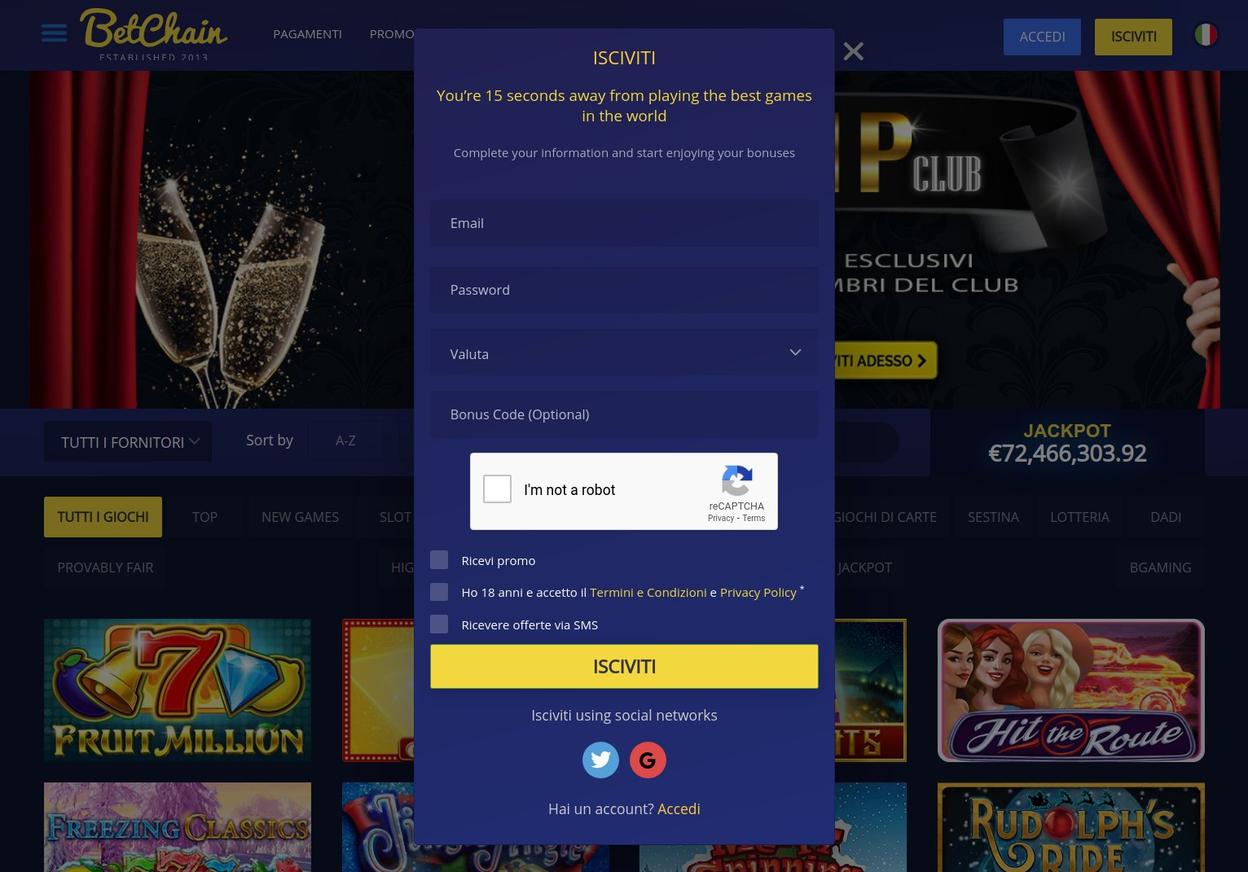Open the Italian flag language selector
The height and width of the screenshot is (872, 1248).
click(x=1206, y=35)
